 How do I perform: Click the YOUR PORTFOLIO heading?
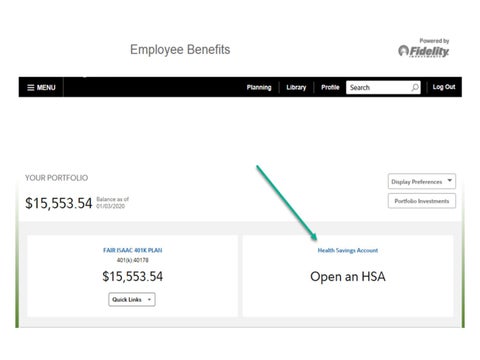[x=57, y=178]
